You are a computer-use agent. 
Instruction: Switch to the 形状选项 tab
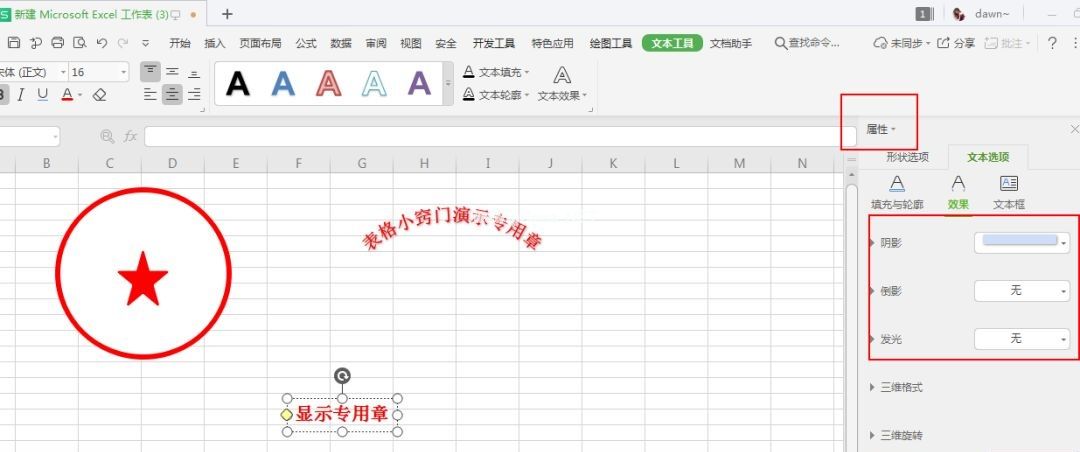pyautogui.click(x=907, y=157)
